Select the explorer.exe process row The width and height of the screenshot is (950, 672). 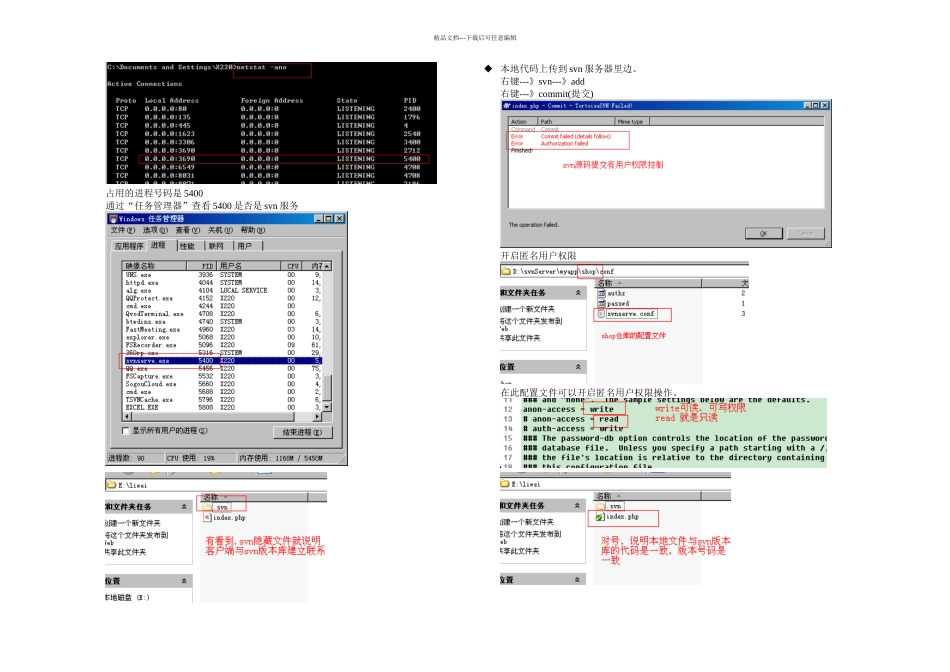click(223, 338)
